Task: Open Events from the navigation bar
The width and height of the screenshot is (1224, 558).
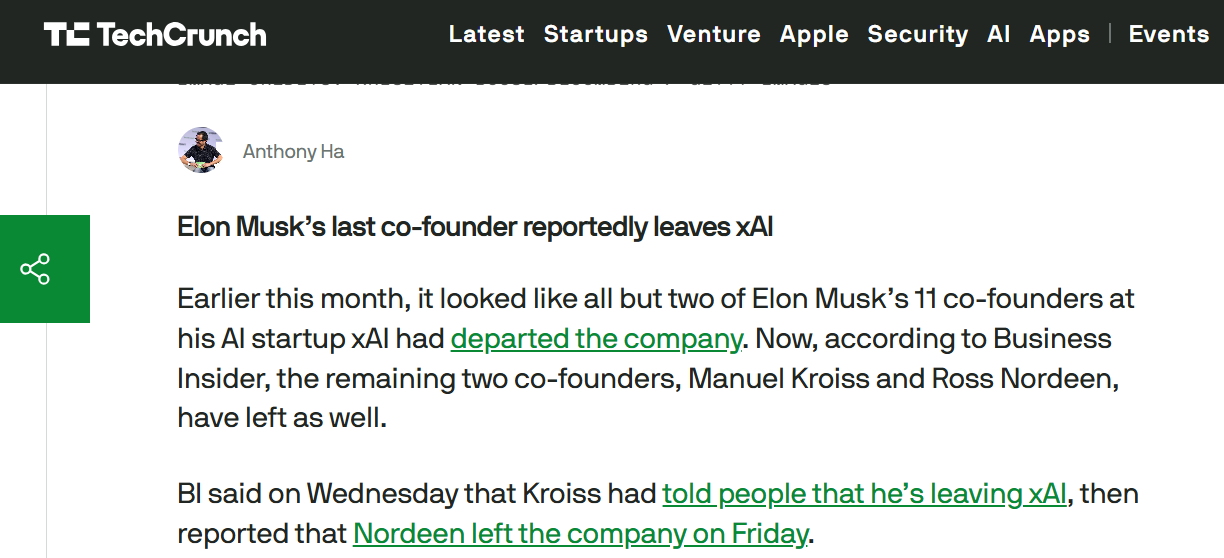Action: pyautogui.click(x=1169, y=34)
